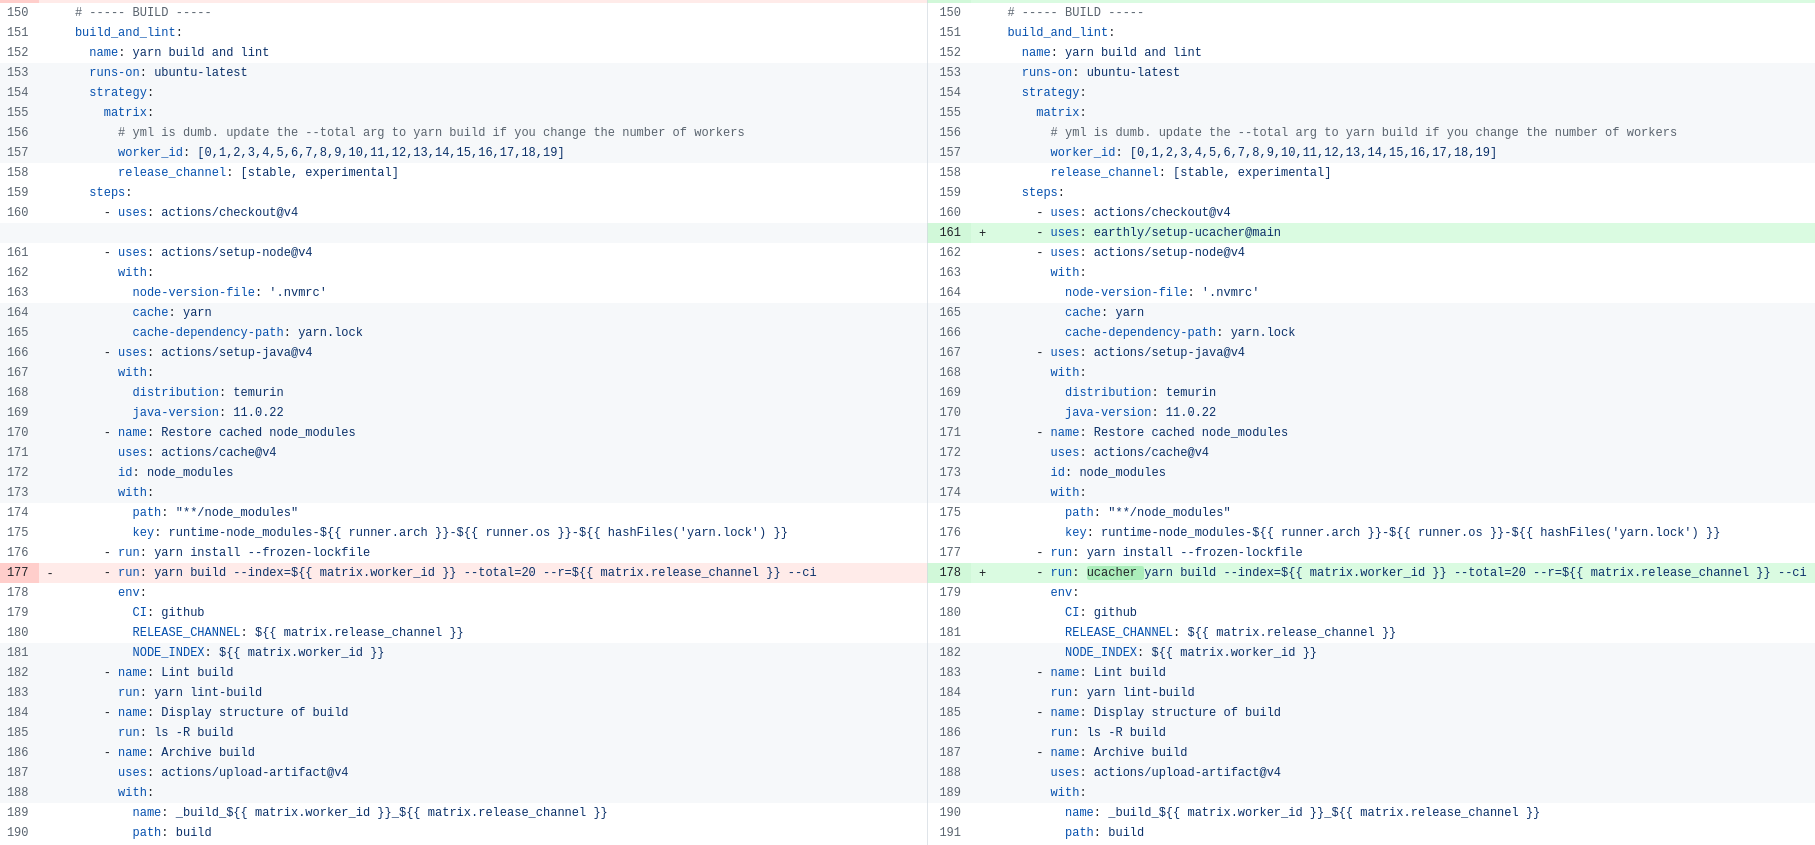Click the worker_id list in left pane
The width and height of the screenshot is (1815, 845).
[x=341, y=152]
